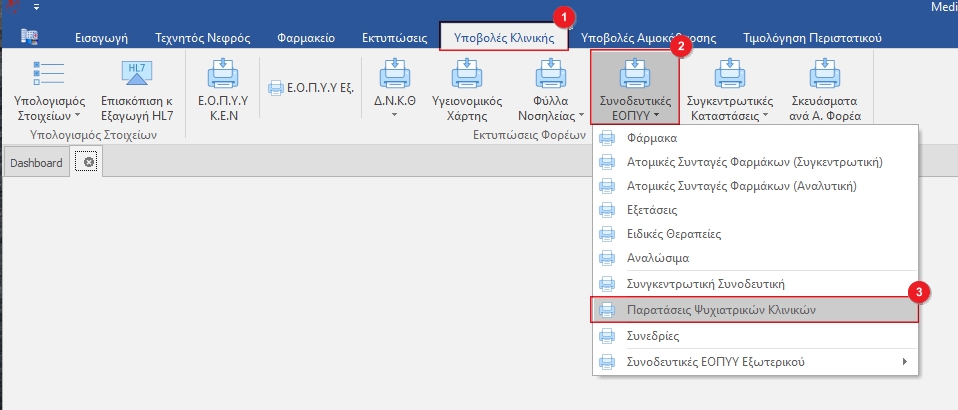Click the application icon at top left
Screen dimensions: 958x410
point(29,37)
